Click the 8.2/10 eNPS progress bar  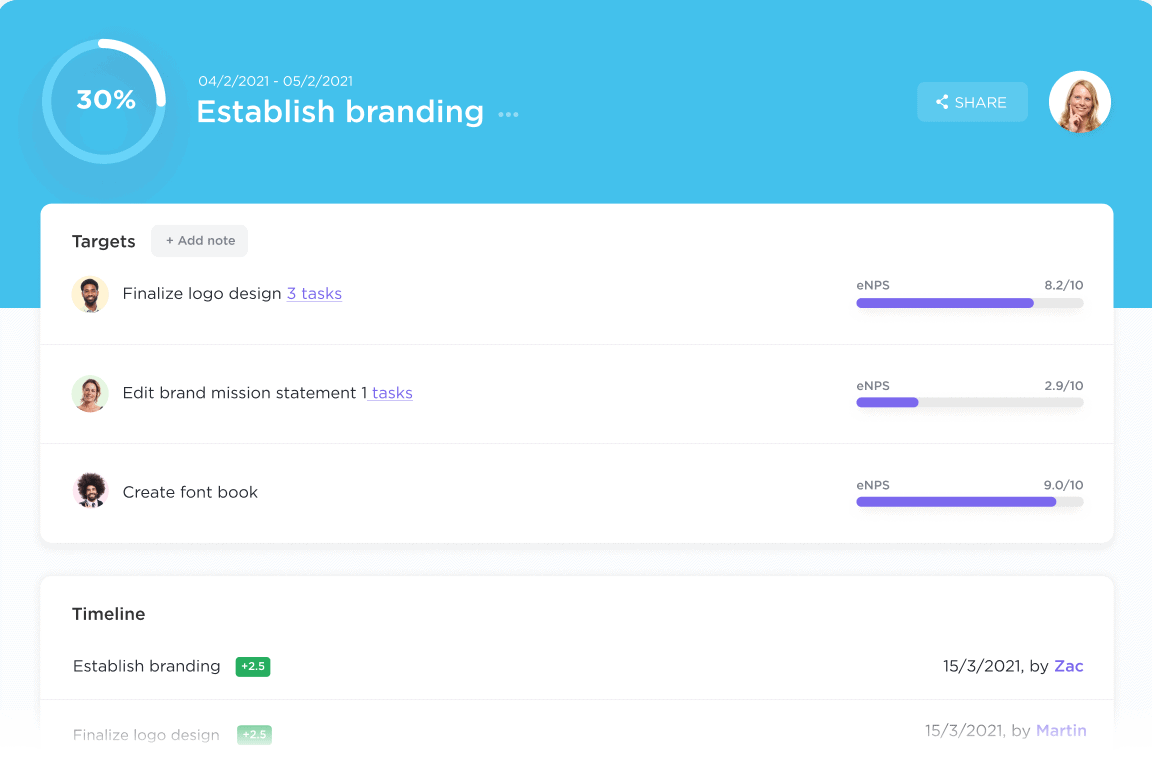(x=969, y=303)
